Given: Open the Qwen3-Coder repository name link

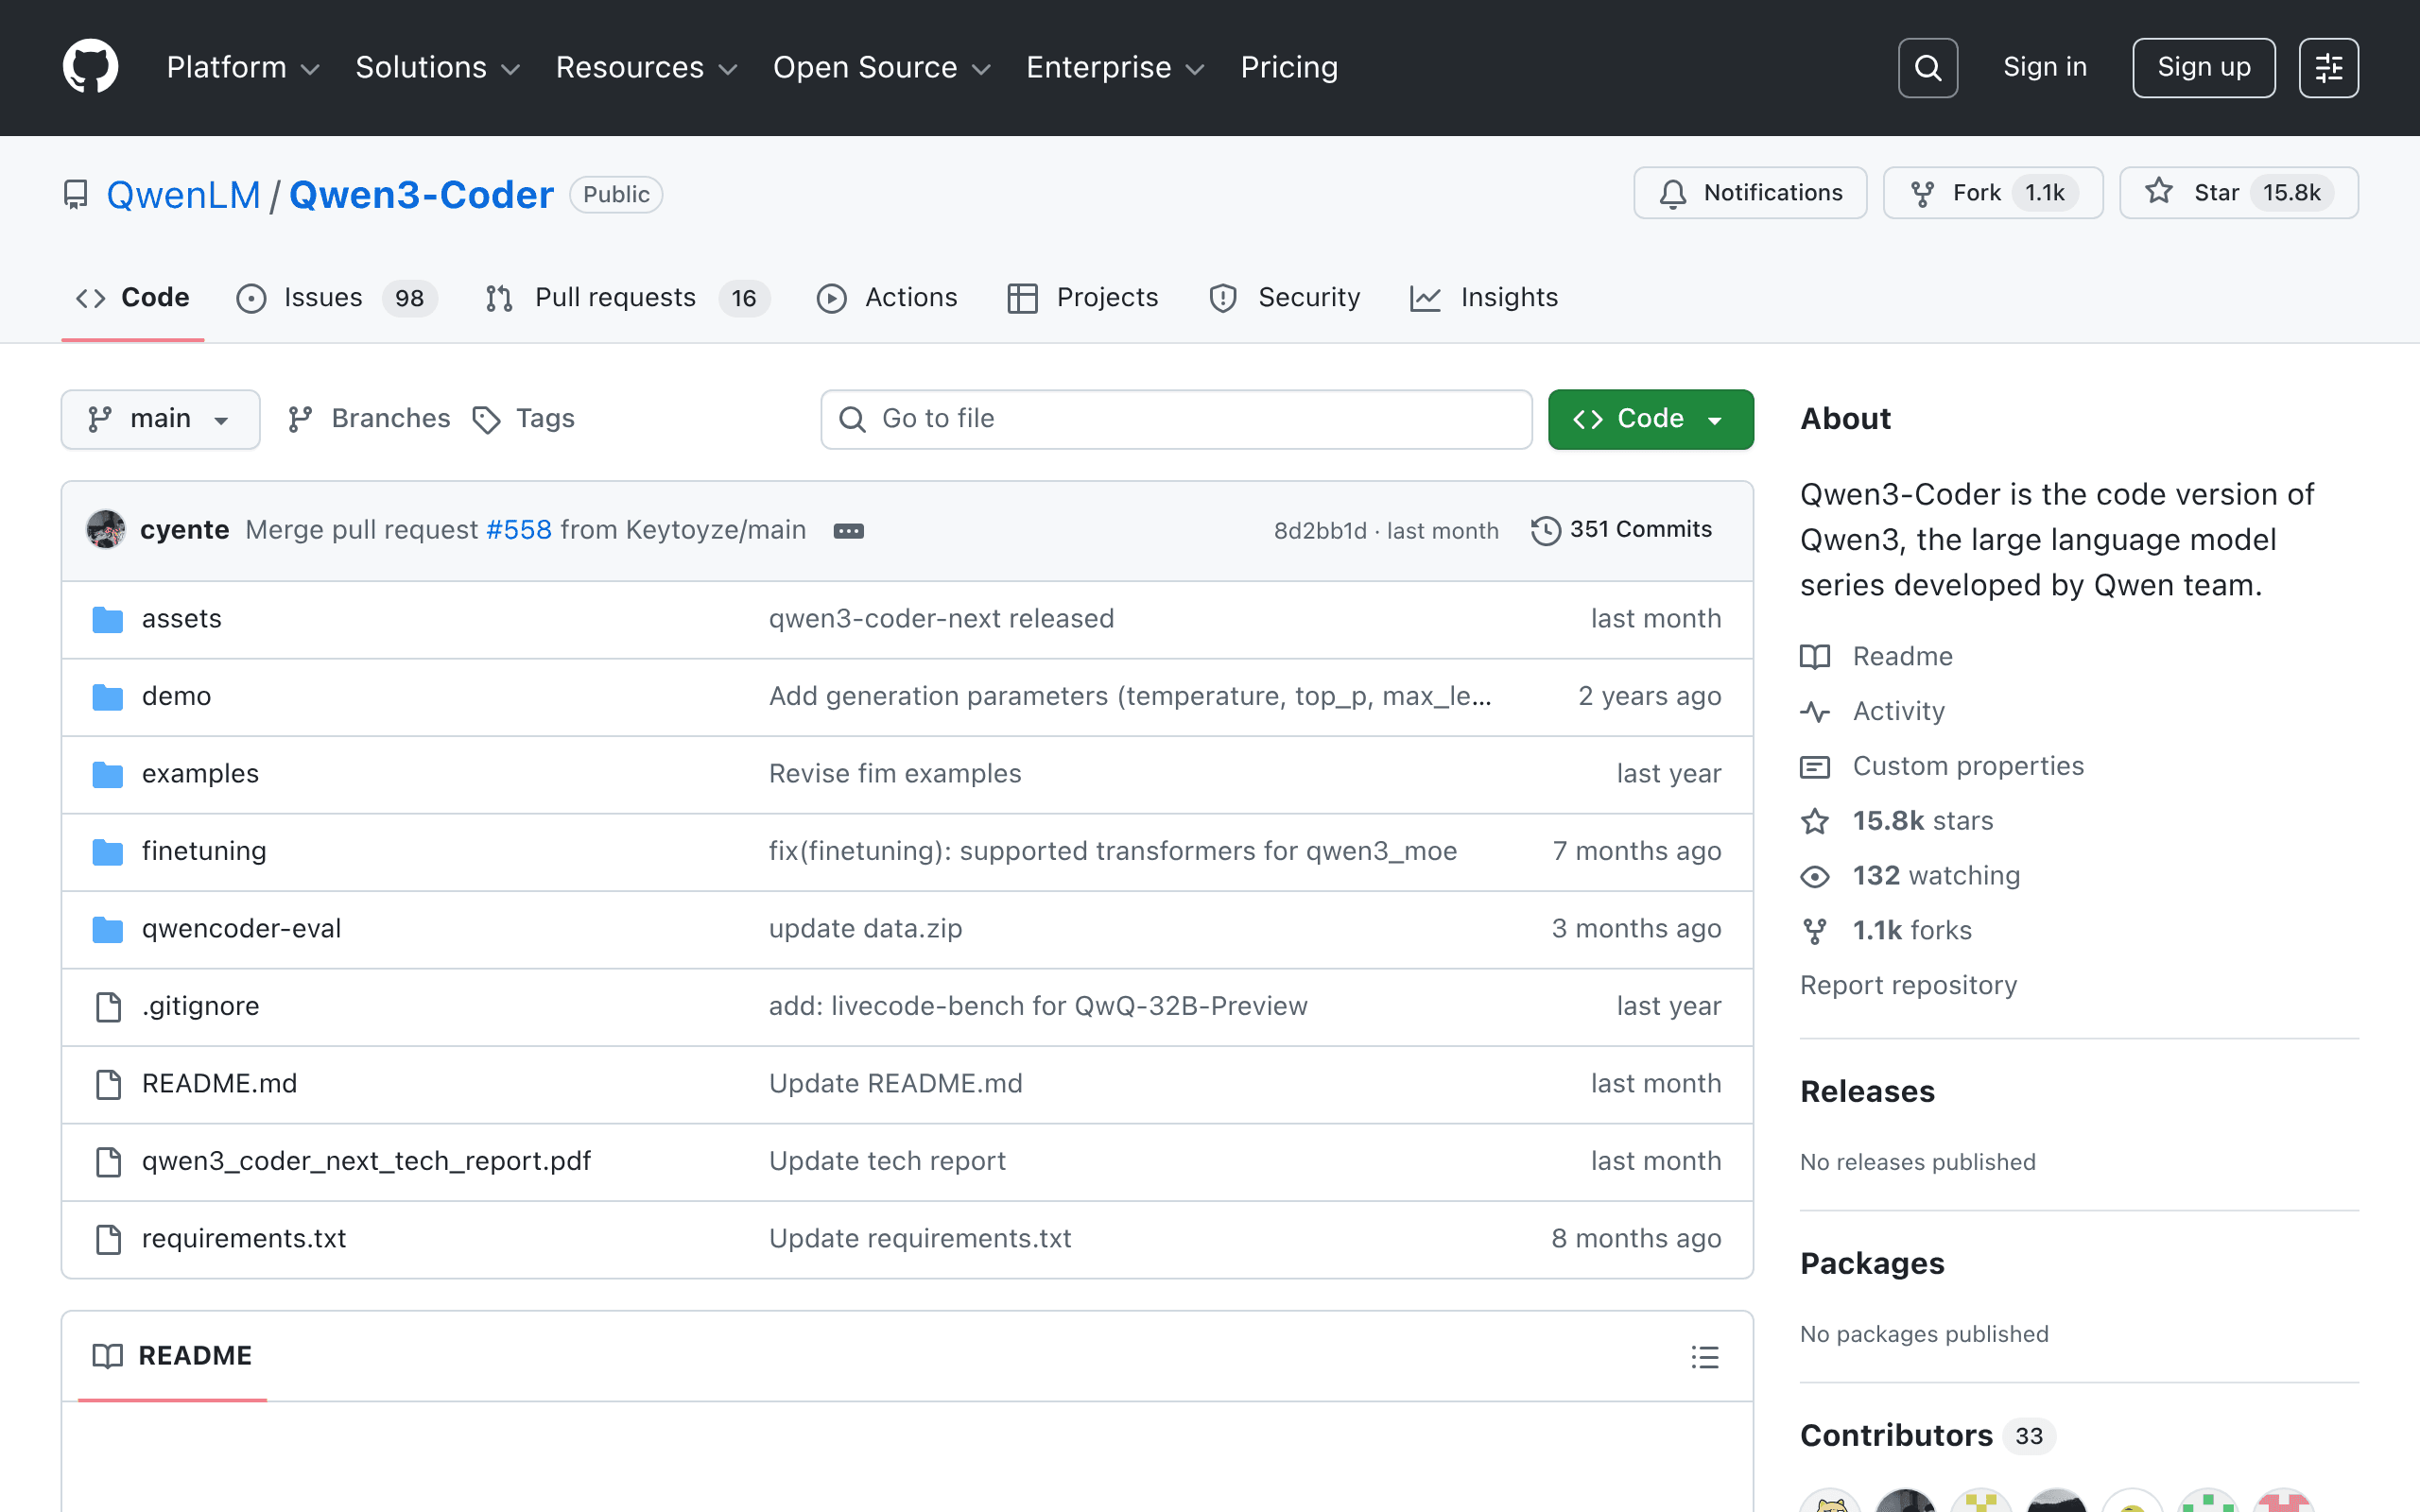Looking at the screenshot, I should pos(421,195).
